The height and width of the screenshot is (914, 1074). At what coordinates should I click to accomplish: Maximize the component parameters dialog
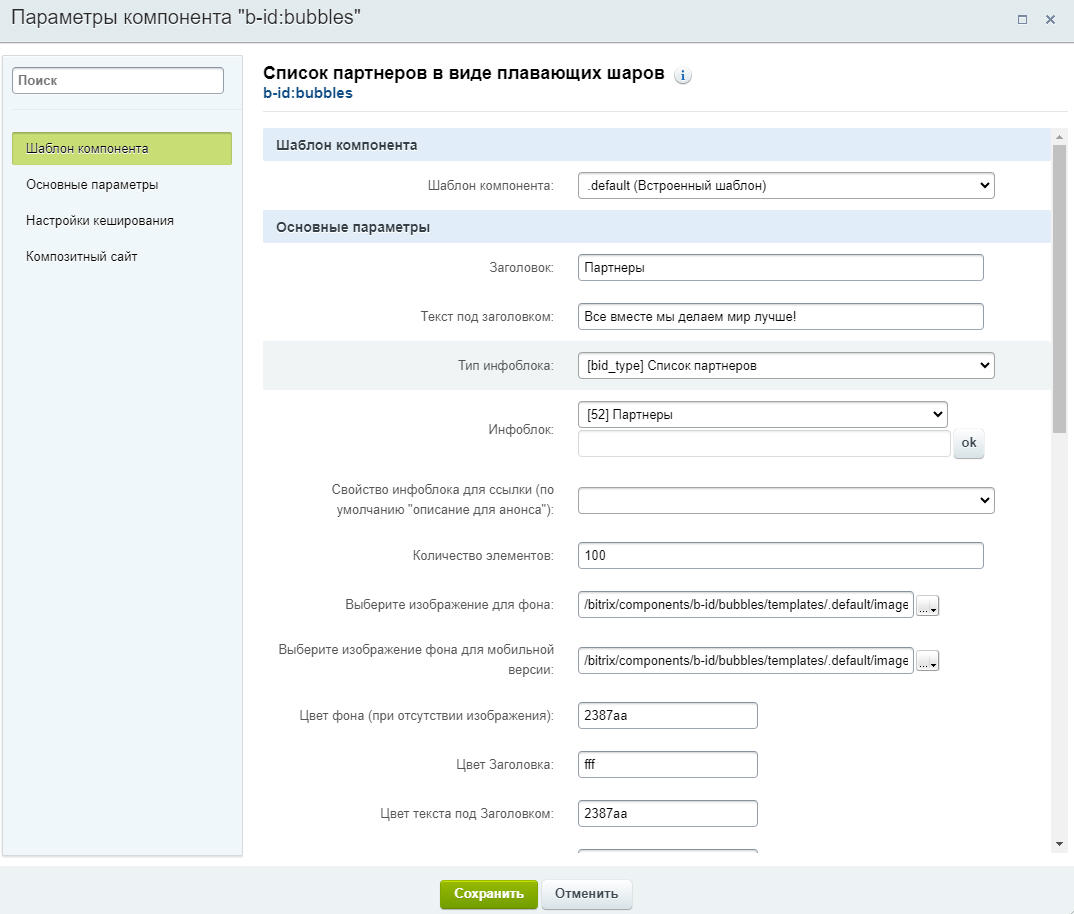[1022, 19]
